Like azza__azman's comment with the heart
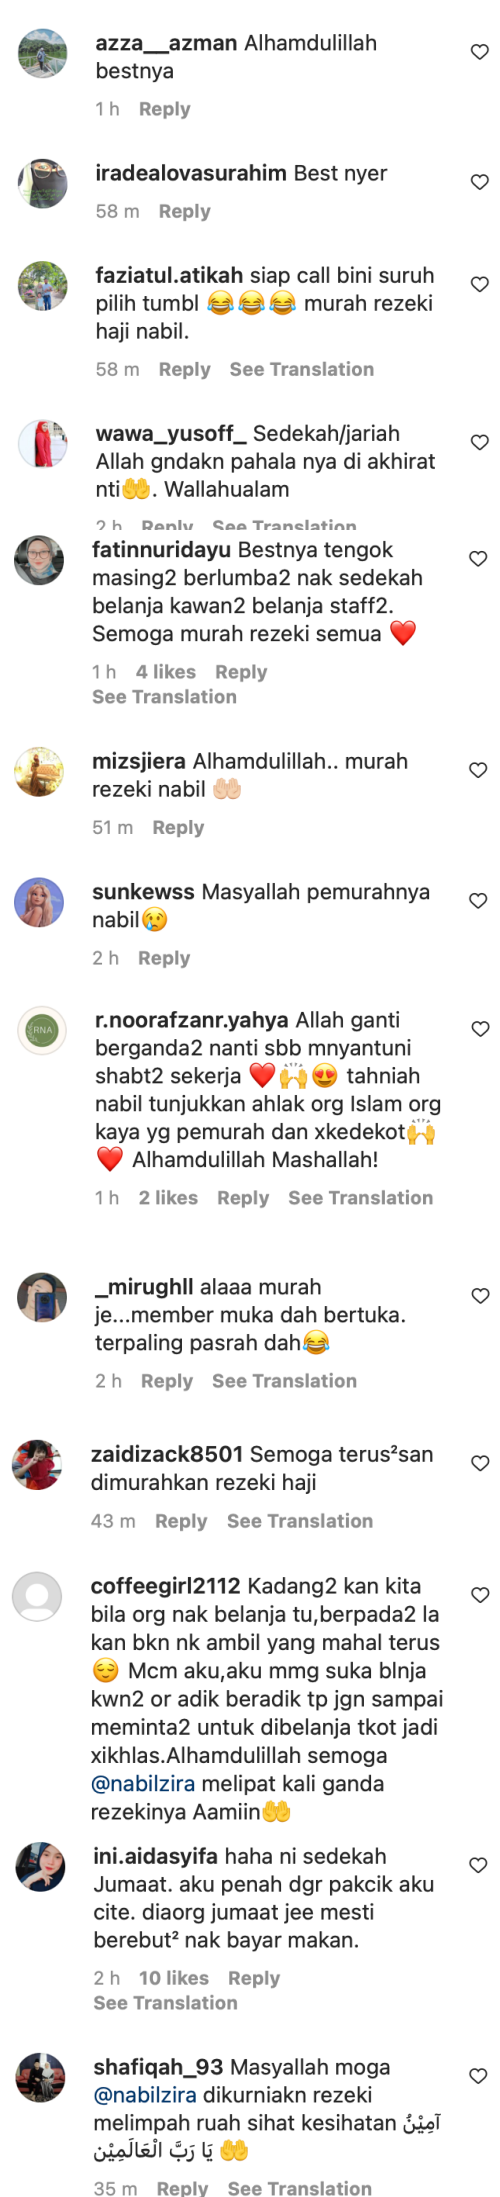 click(x=480, y=52)
